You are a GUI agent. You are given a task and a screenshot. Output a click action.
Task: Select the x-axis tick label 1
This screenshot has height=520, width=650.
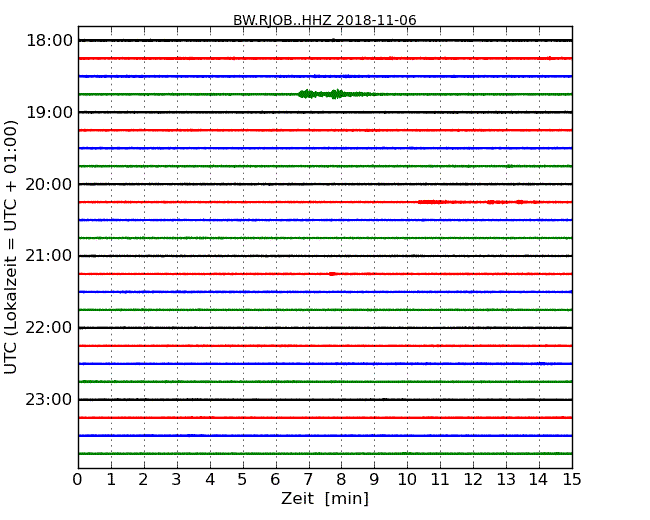(111, 479)
